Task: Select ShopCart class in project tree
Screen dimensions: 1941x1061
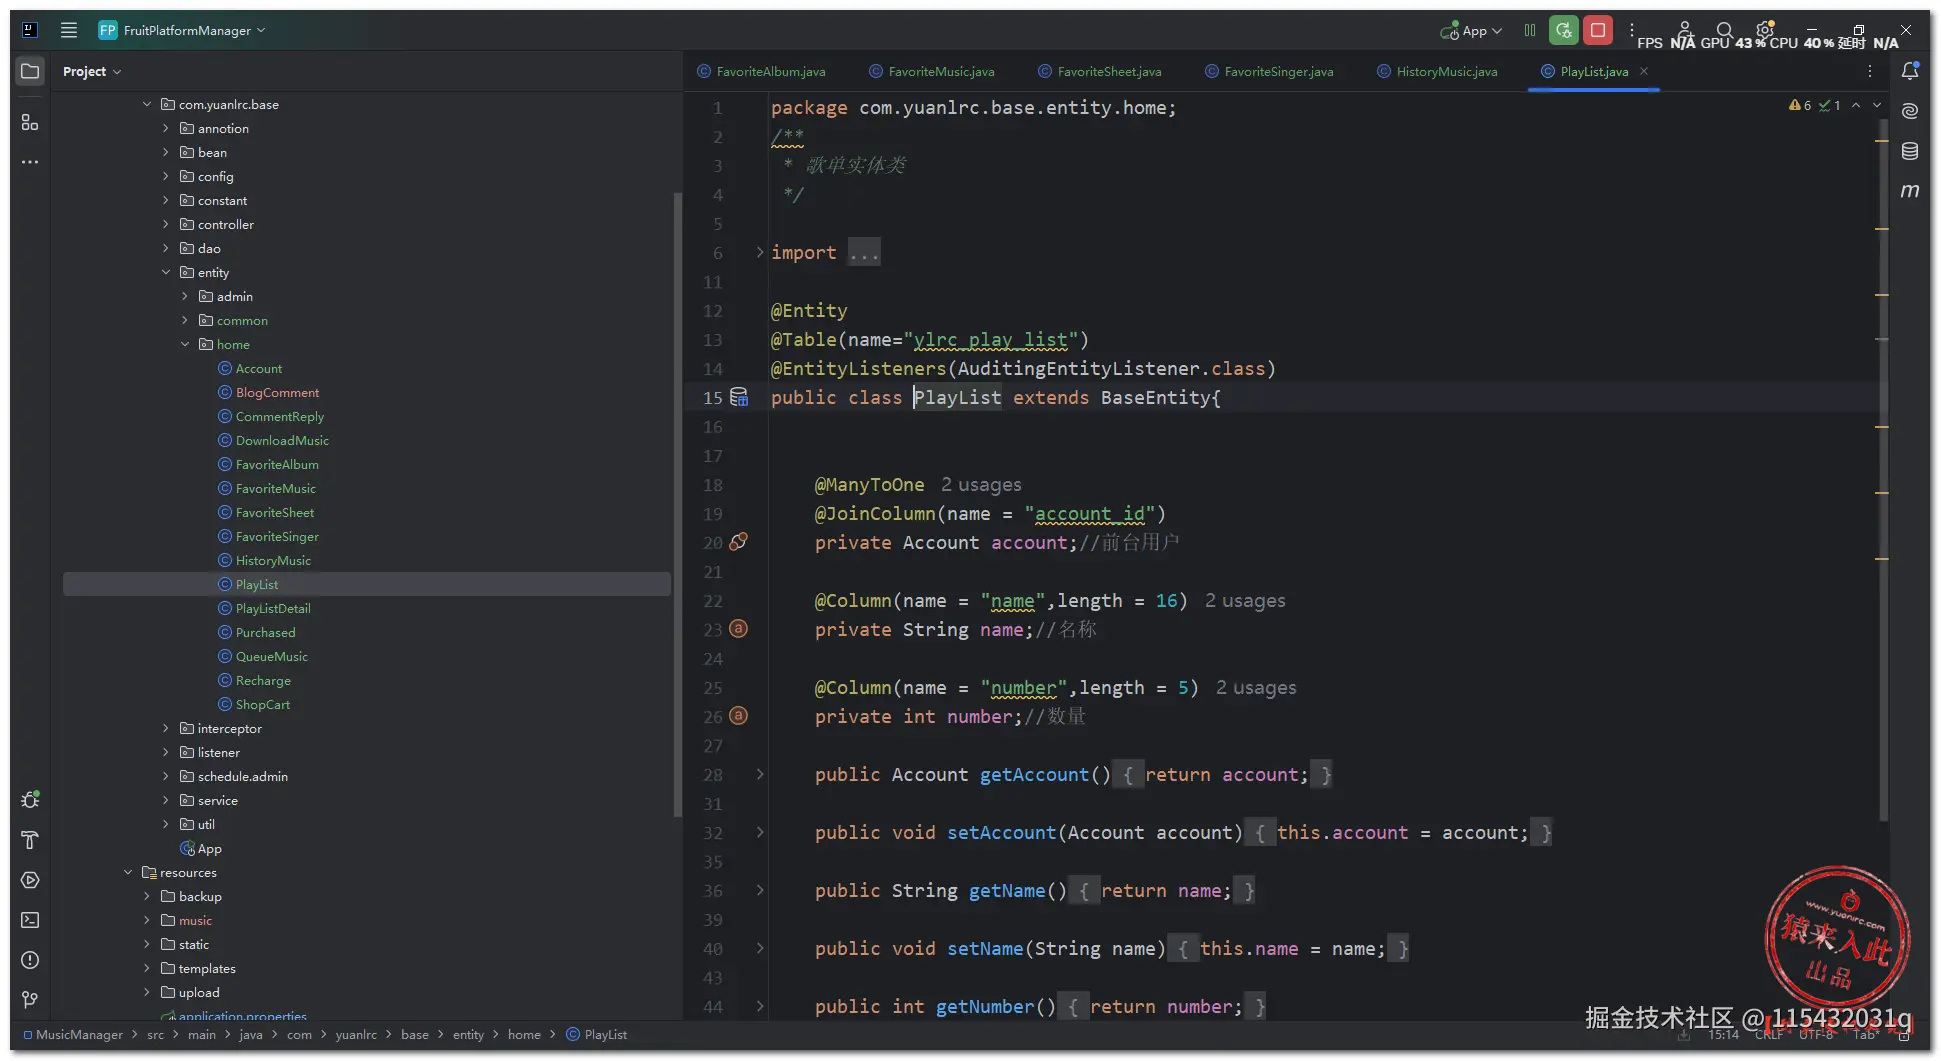Action: (263, 704)
